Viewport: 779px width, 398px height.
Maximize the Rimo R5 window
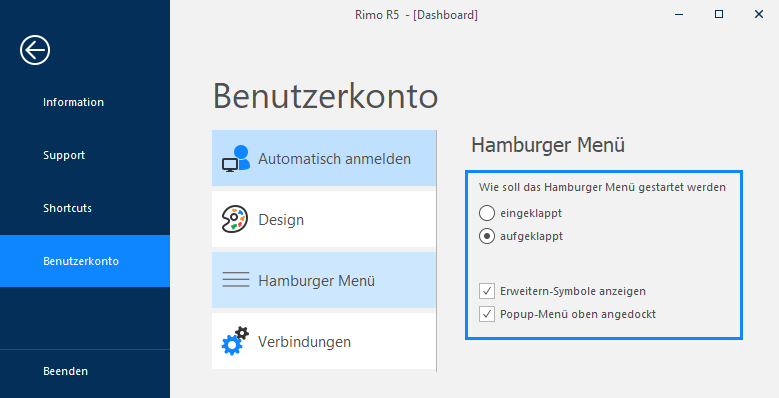coord(719,14)
